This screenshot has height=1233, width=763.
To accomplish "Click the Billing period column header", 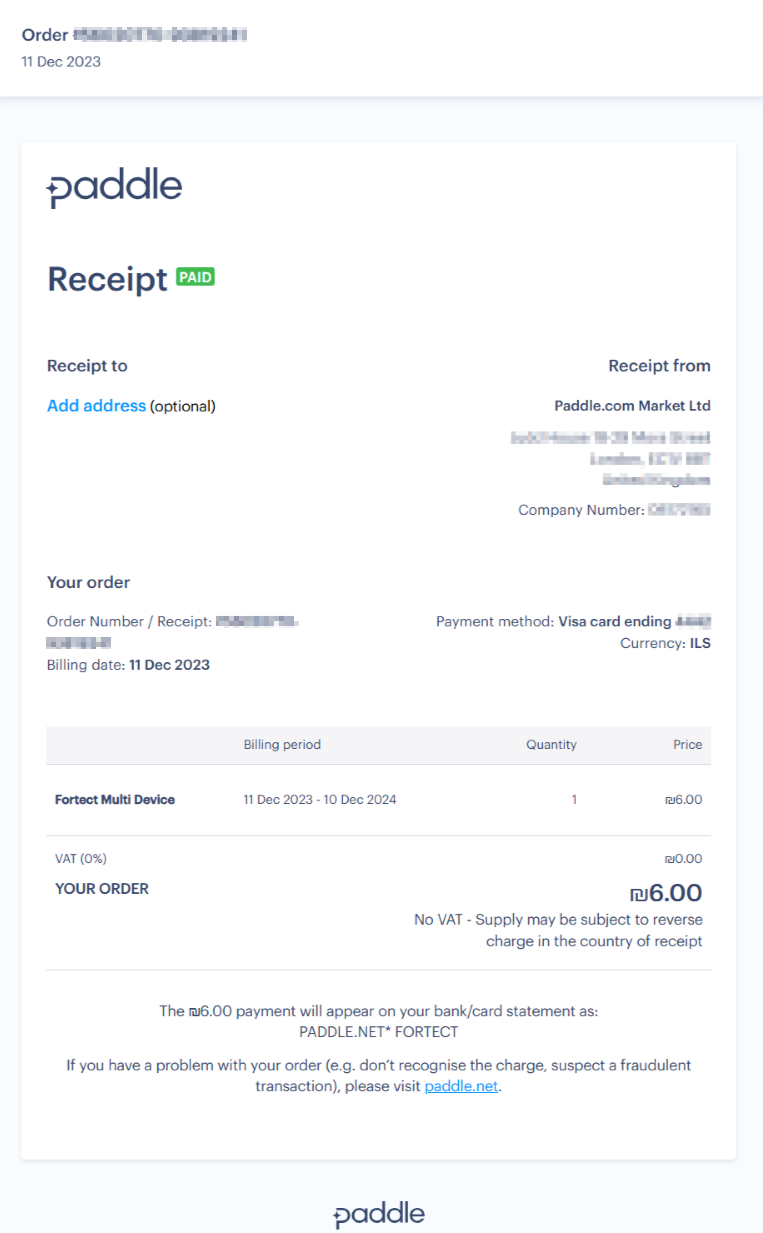I will [280, 744].
